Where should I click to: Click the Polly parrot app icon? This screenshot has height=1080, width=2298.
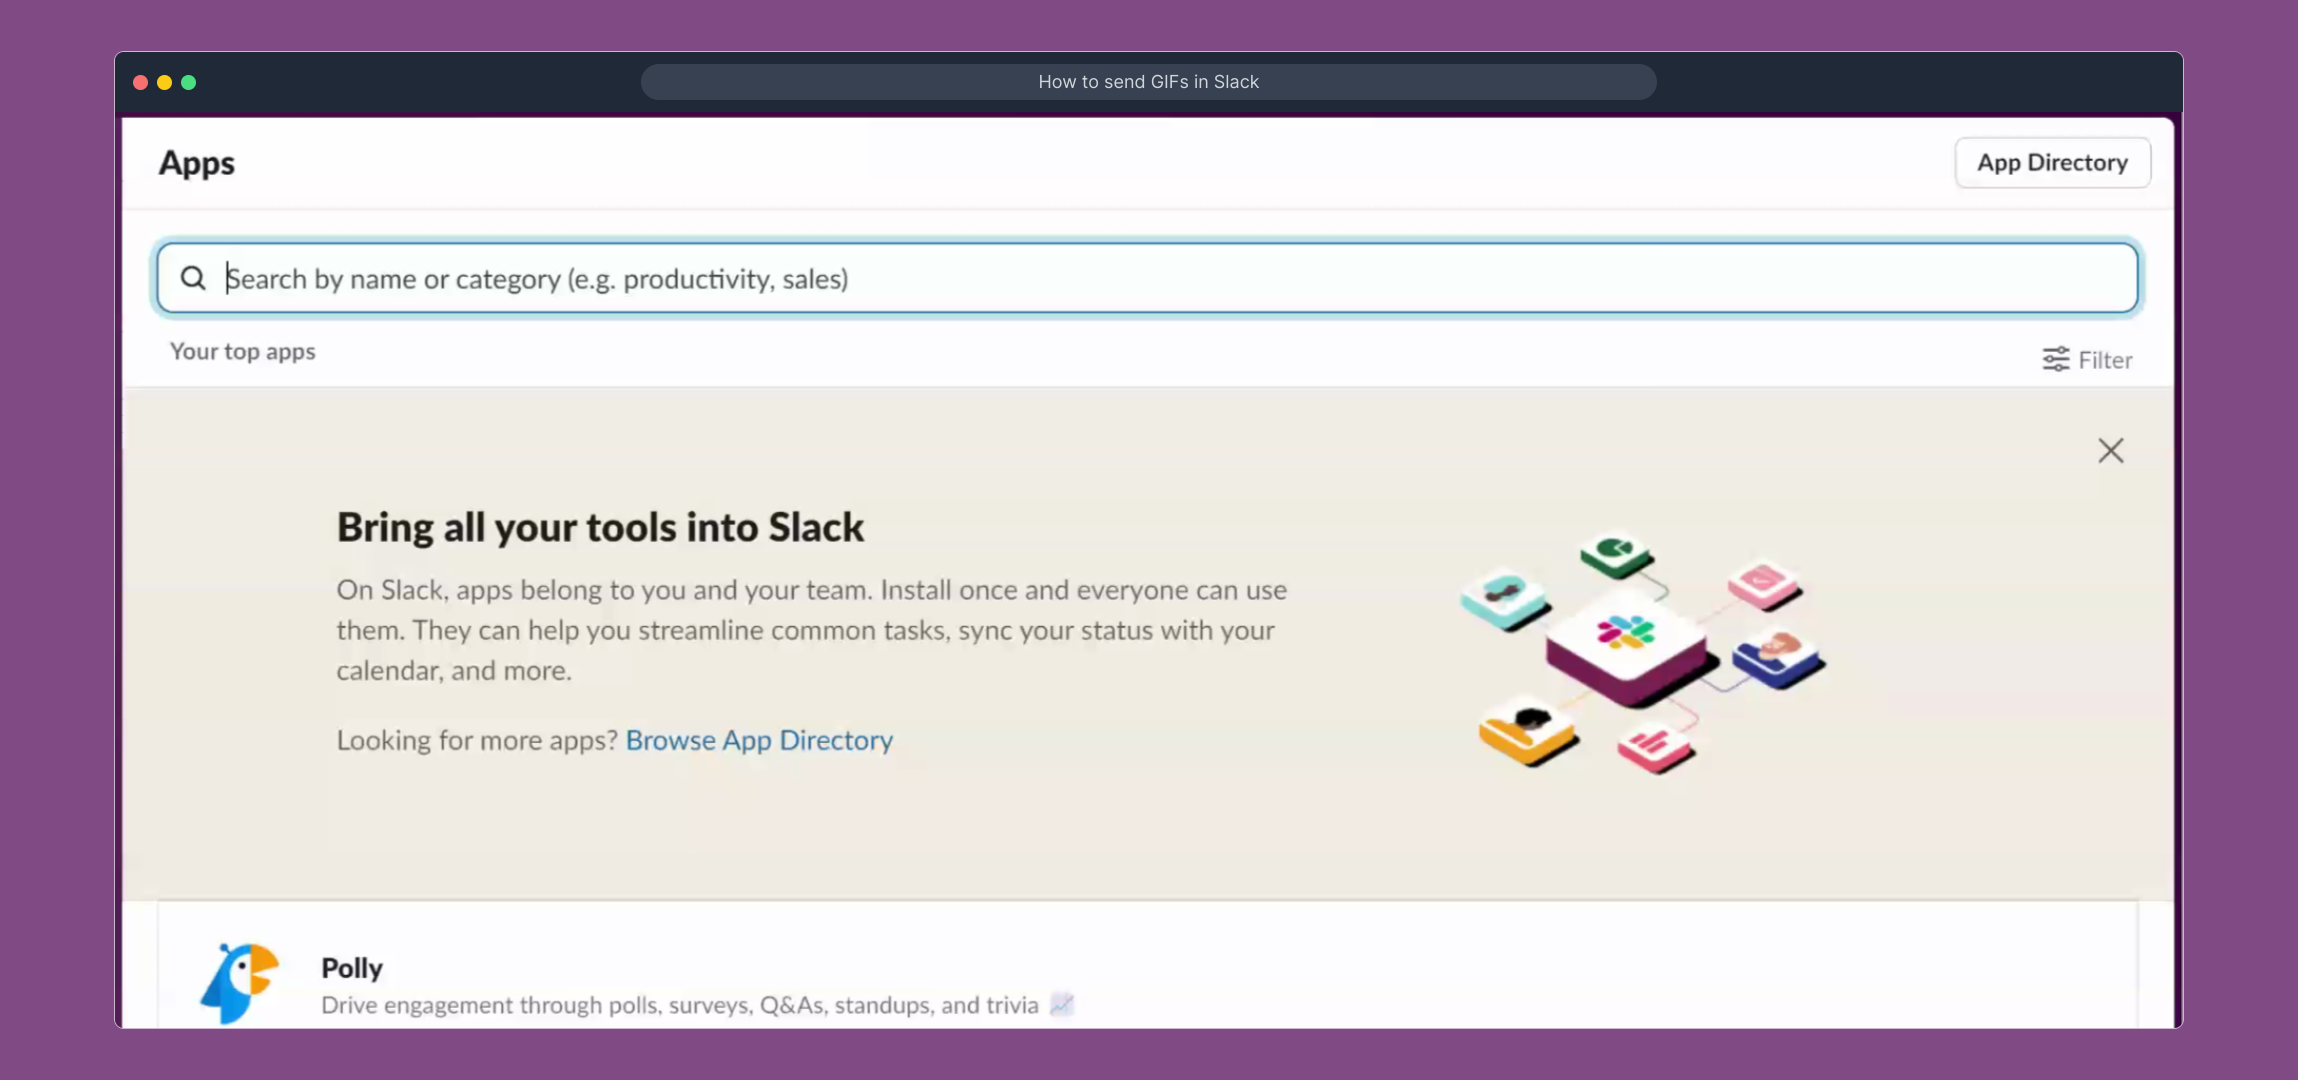240,982
